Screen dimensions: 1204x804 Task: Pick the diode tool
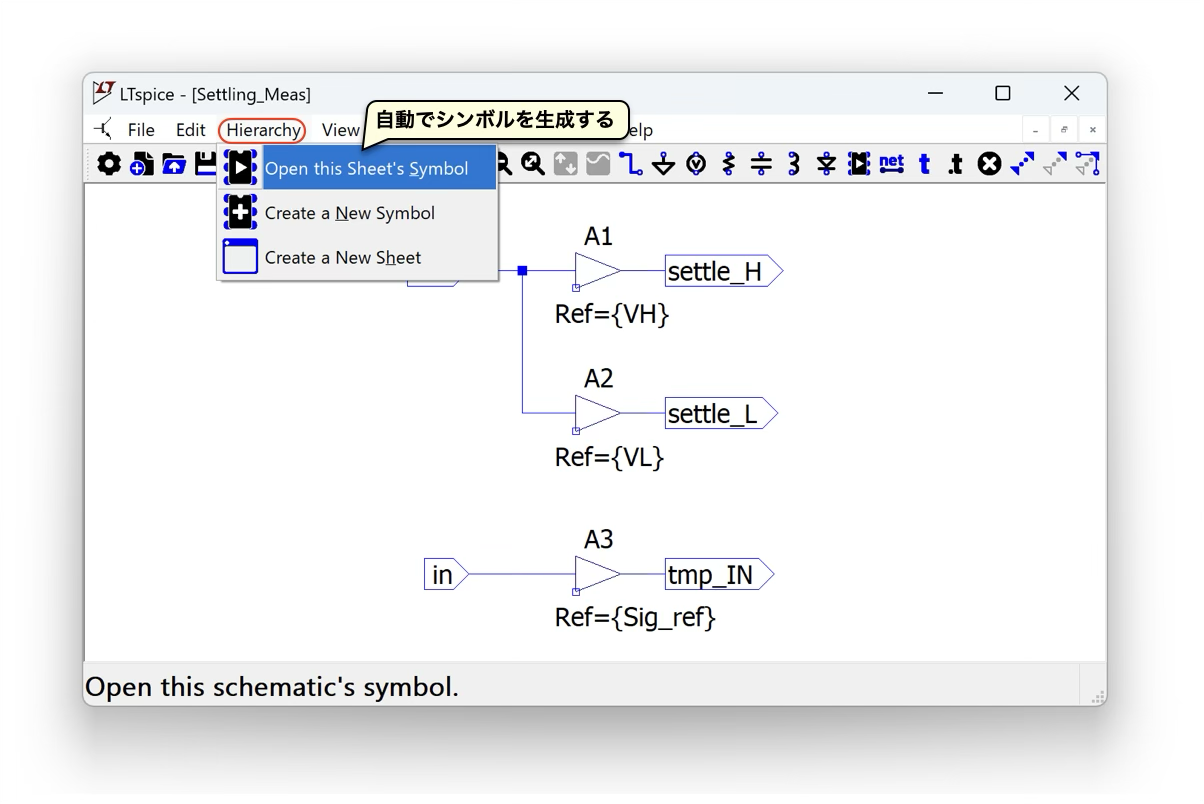pyautogui.click(x=827, y=164)
